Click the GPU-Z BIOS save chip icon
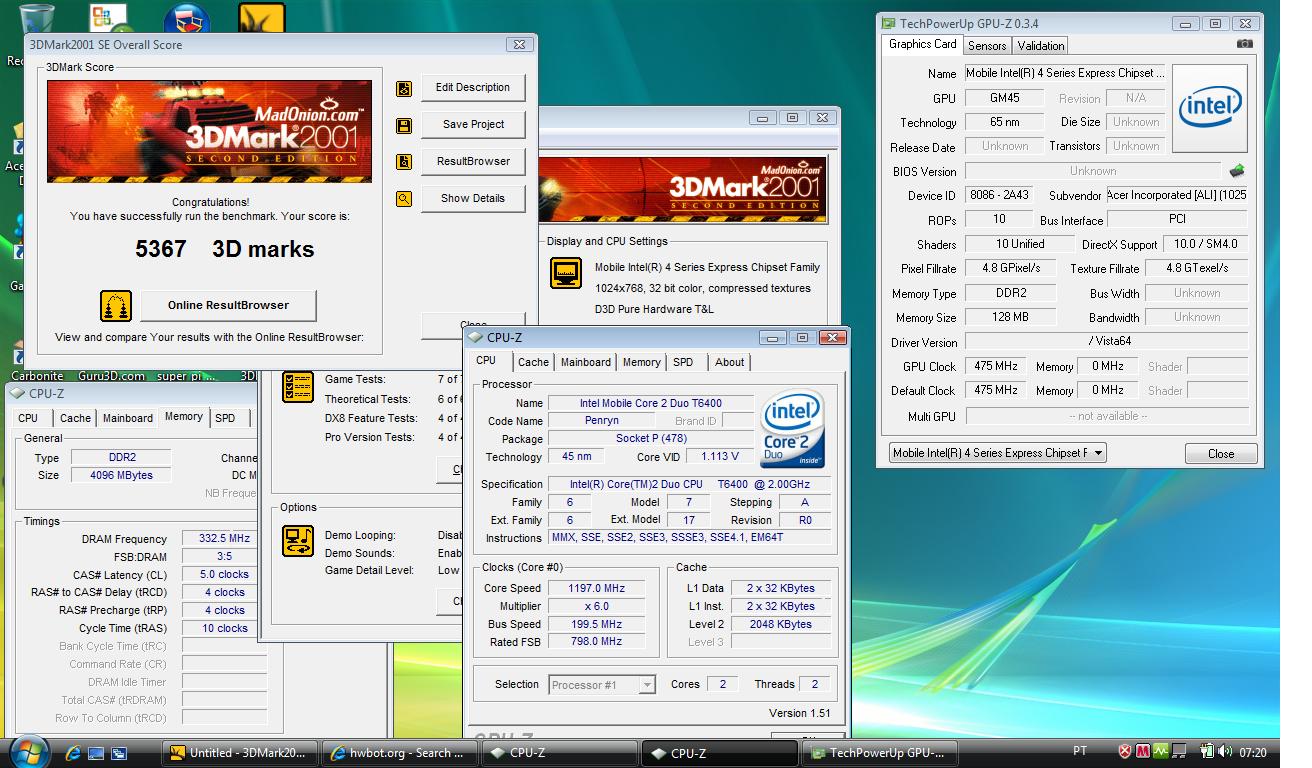Image resolution: width=1312 pixels, height=768 pixels. click(1238, 171)
